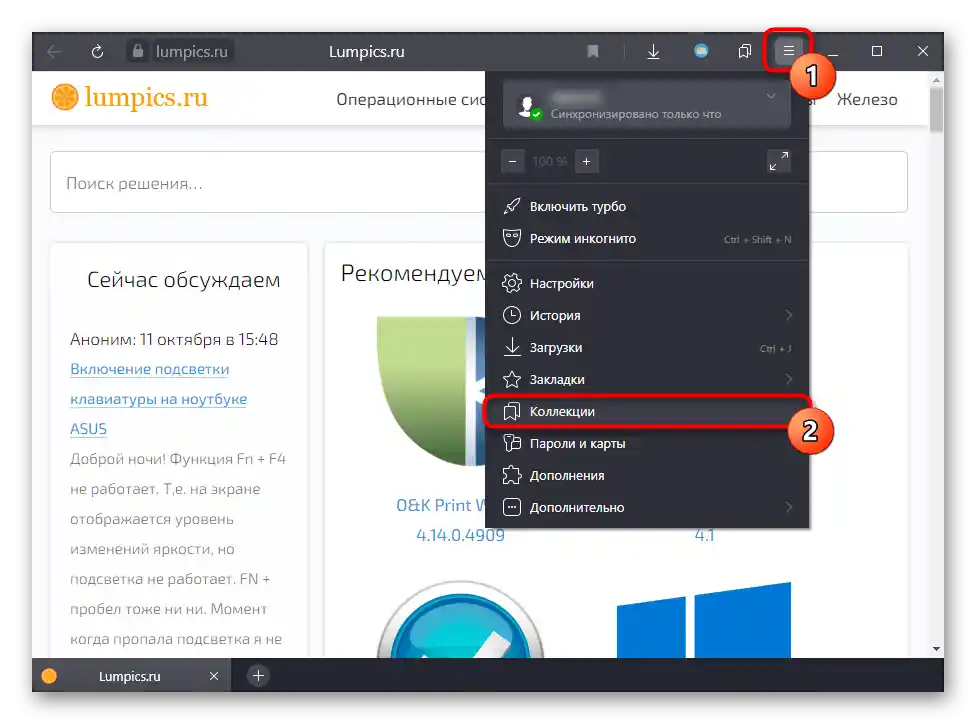Open Режим инкогнито from menu

click(x=647, y=239)
